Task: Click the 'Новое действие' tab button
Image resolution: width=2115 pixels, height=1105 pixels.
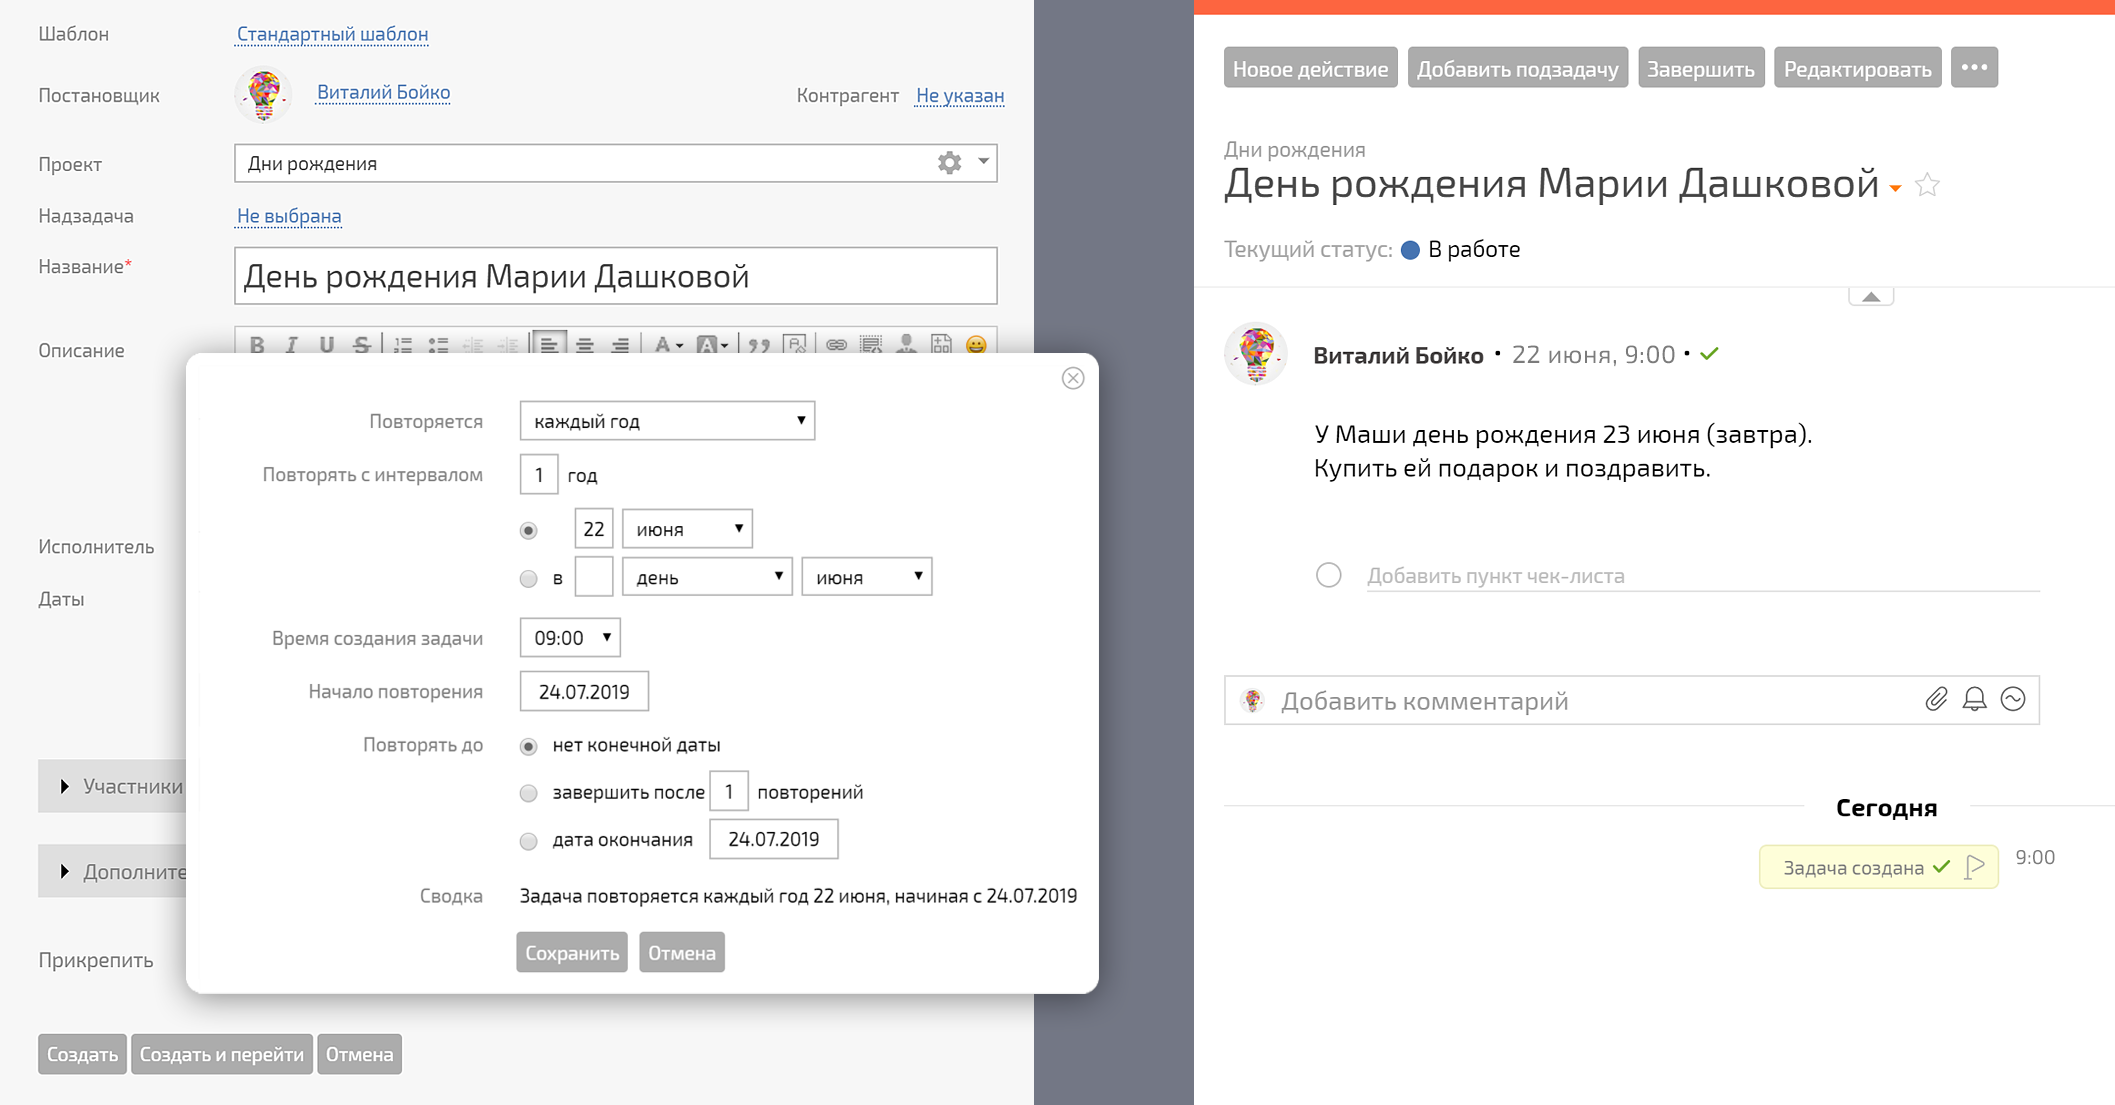Action: coord(1310,67)
